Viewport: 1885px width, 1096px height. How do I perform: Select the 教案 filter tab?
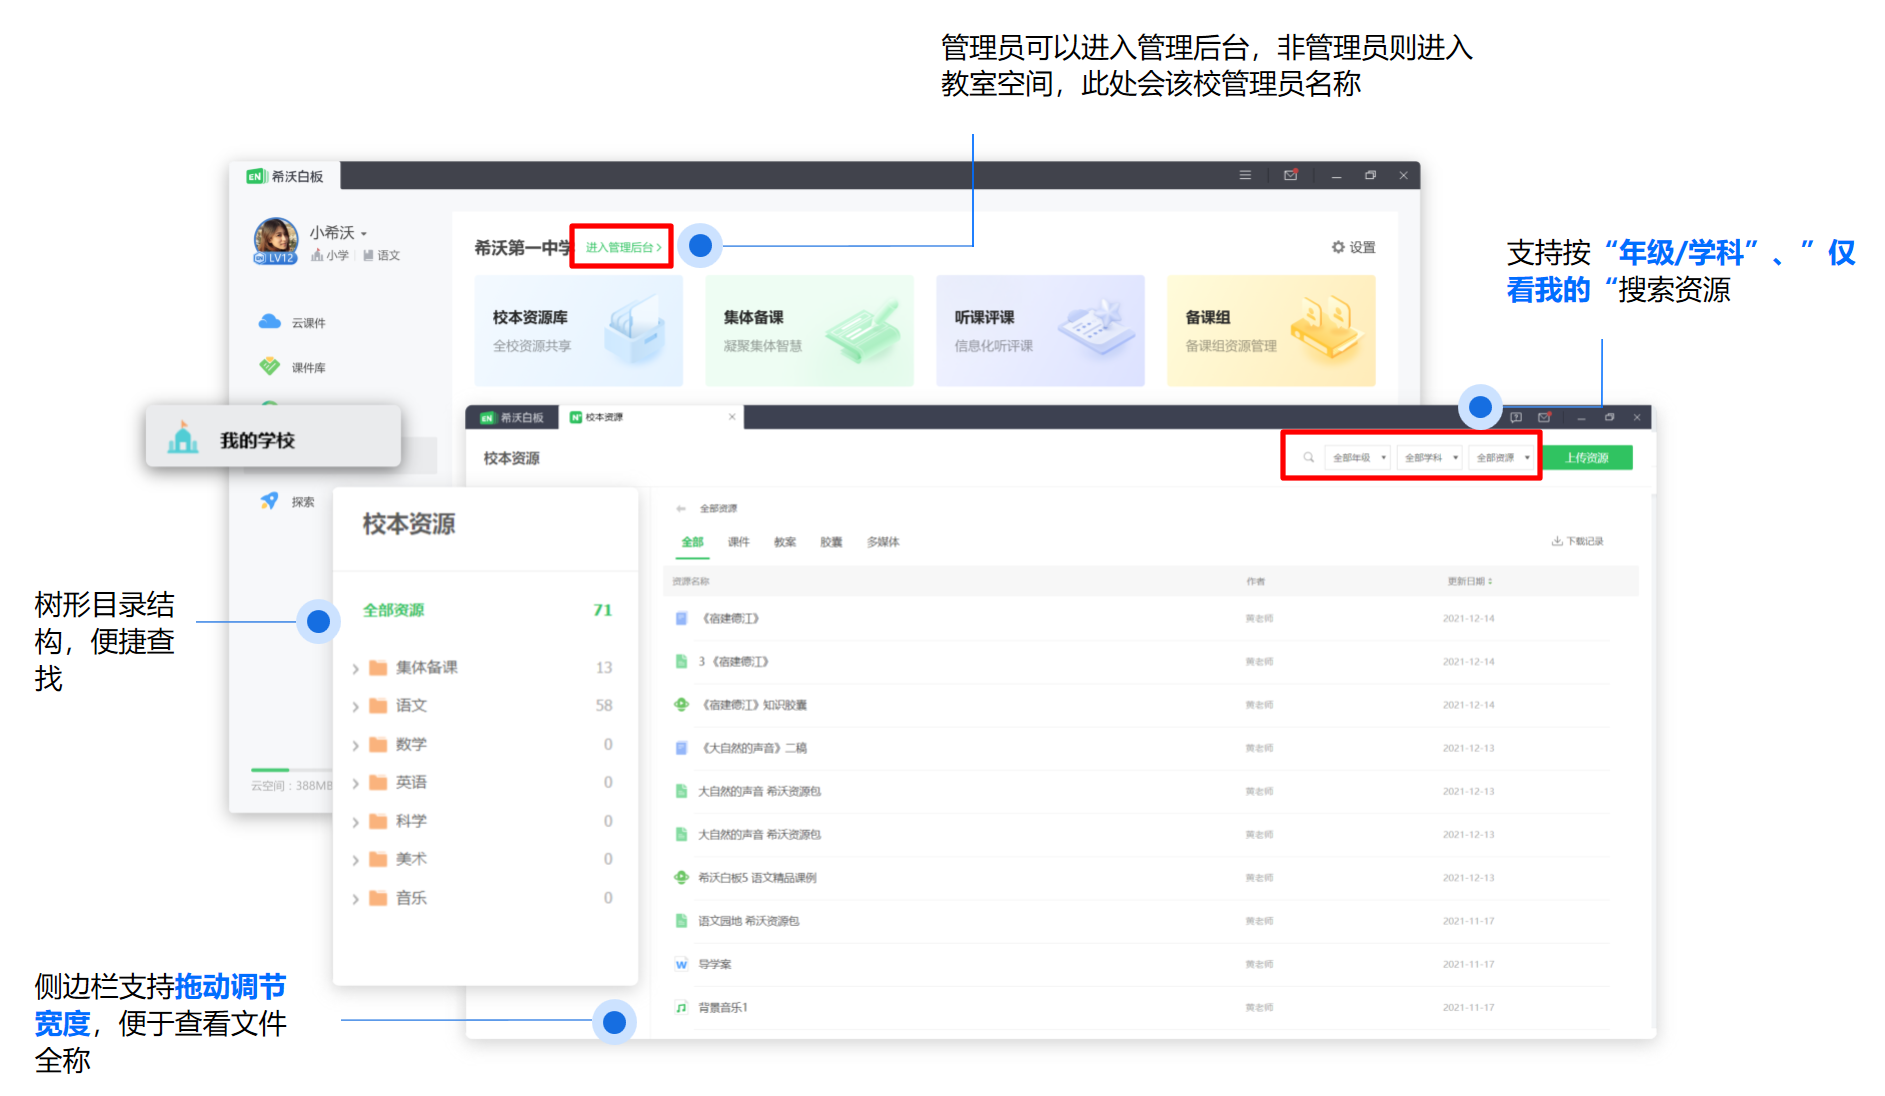tap(785, 542)
